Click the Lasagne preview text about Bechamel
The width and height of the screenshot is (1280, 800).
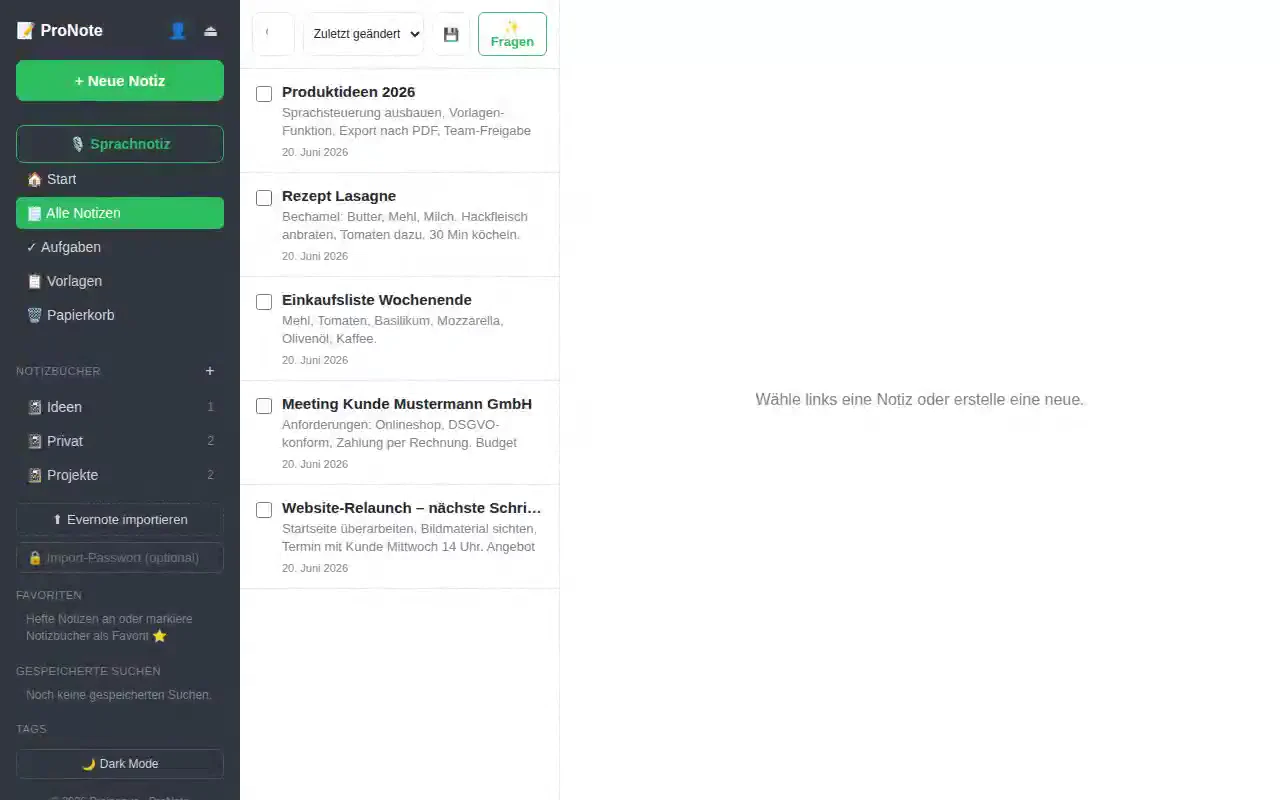coord(405,225)
